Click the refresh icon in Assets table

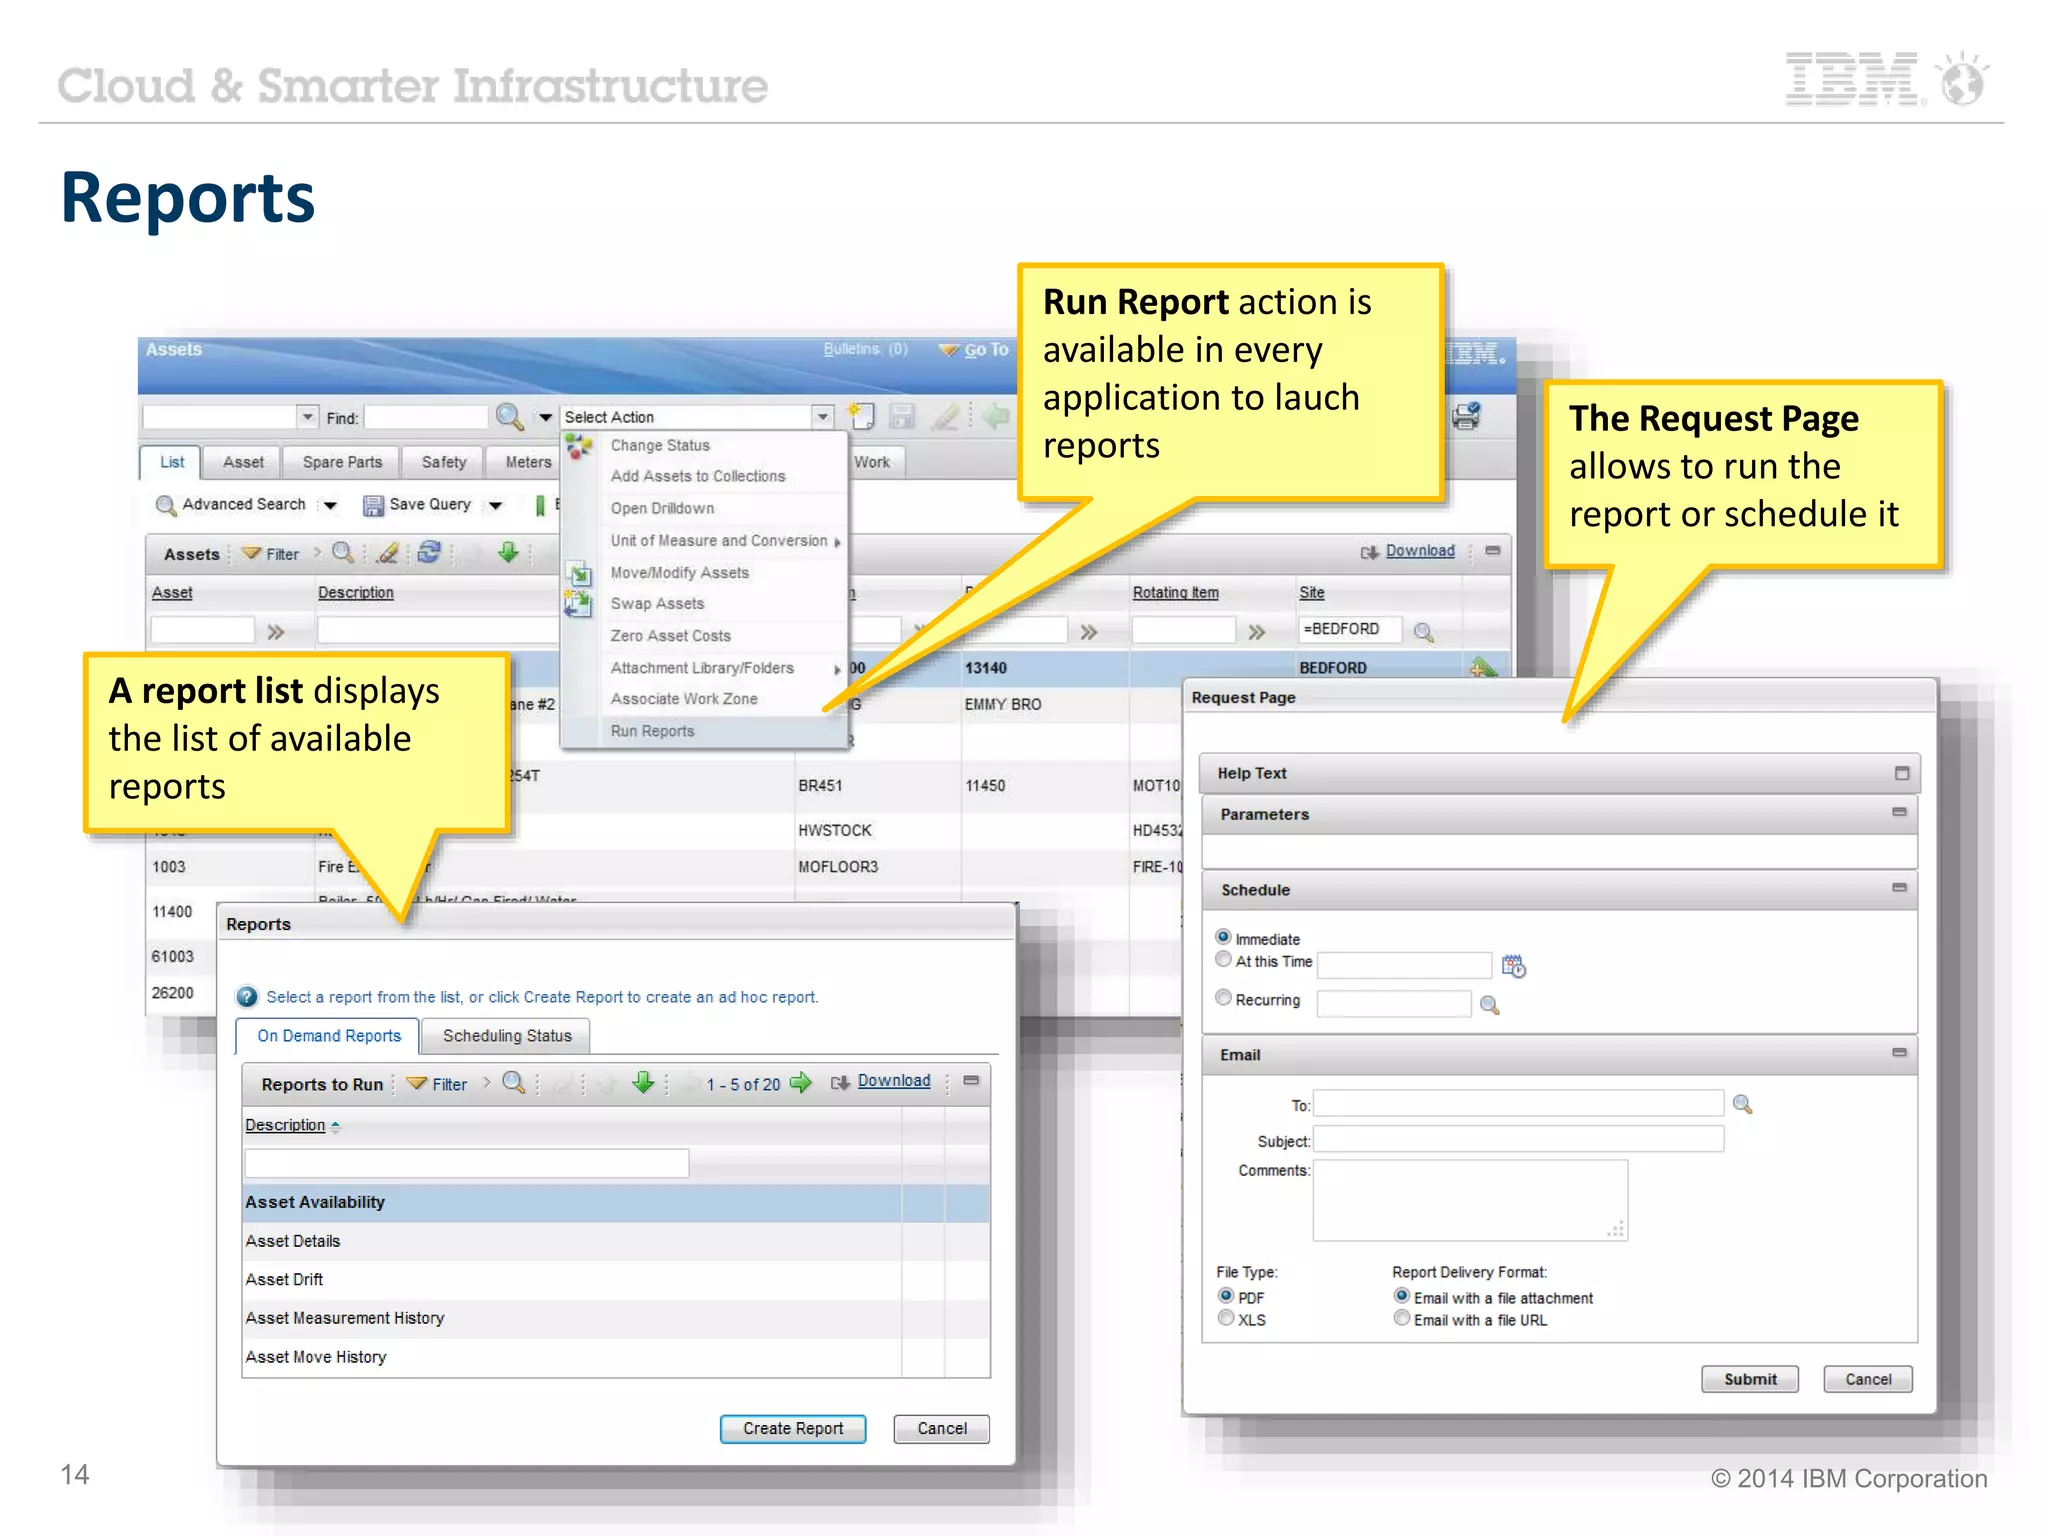click(x=429, y=552)
